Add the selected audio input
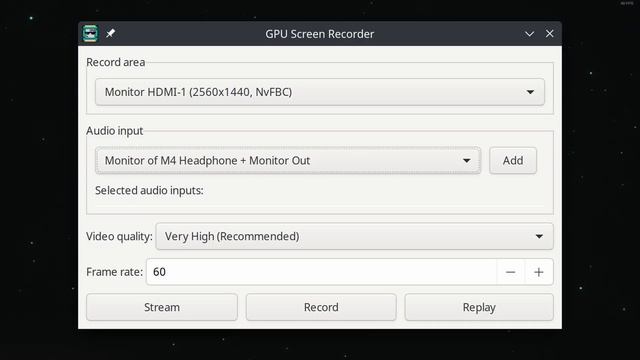640x360 pixels. [513, 160]
